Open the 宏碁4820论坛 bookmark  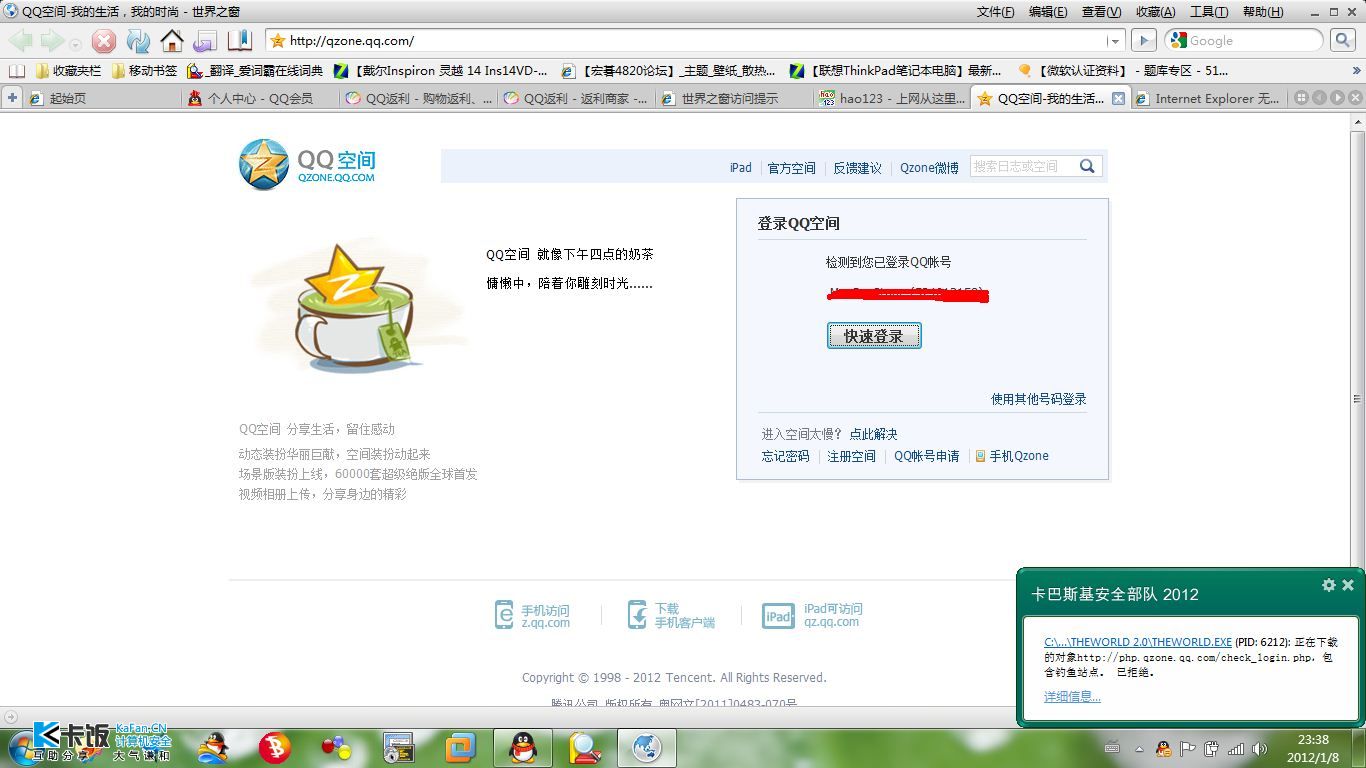[668, 71]
